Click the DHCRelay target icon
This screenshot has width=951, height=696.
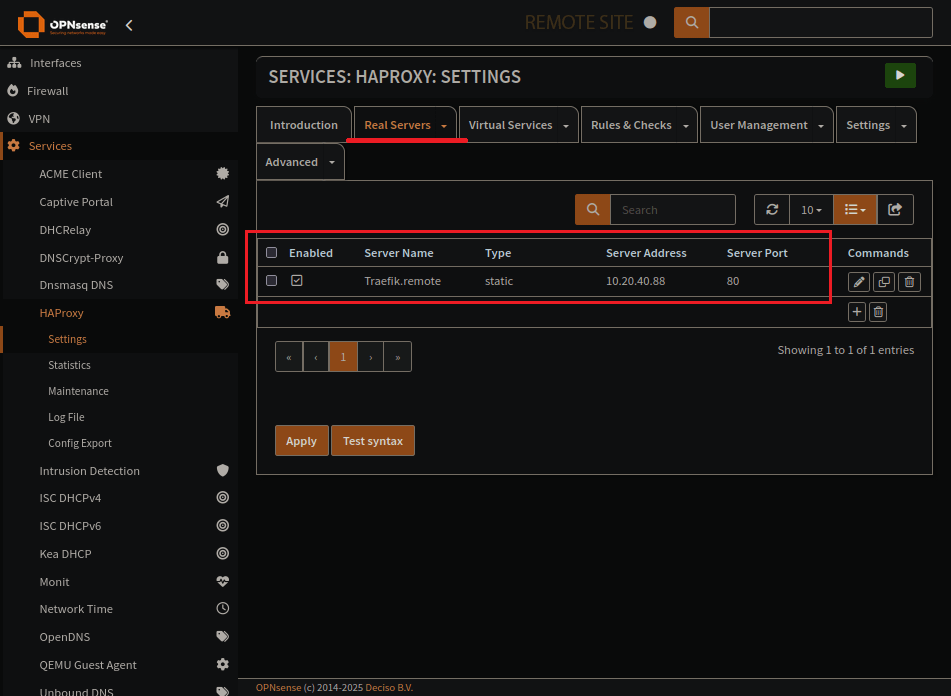point(223,229)
